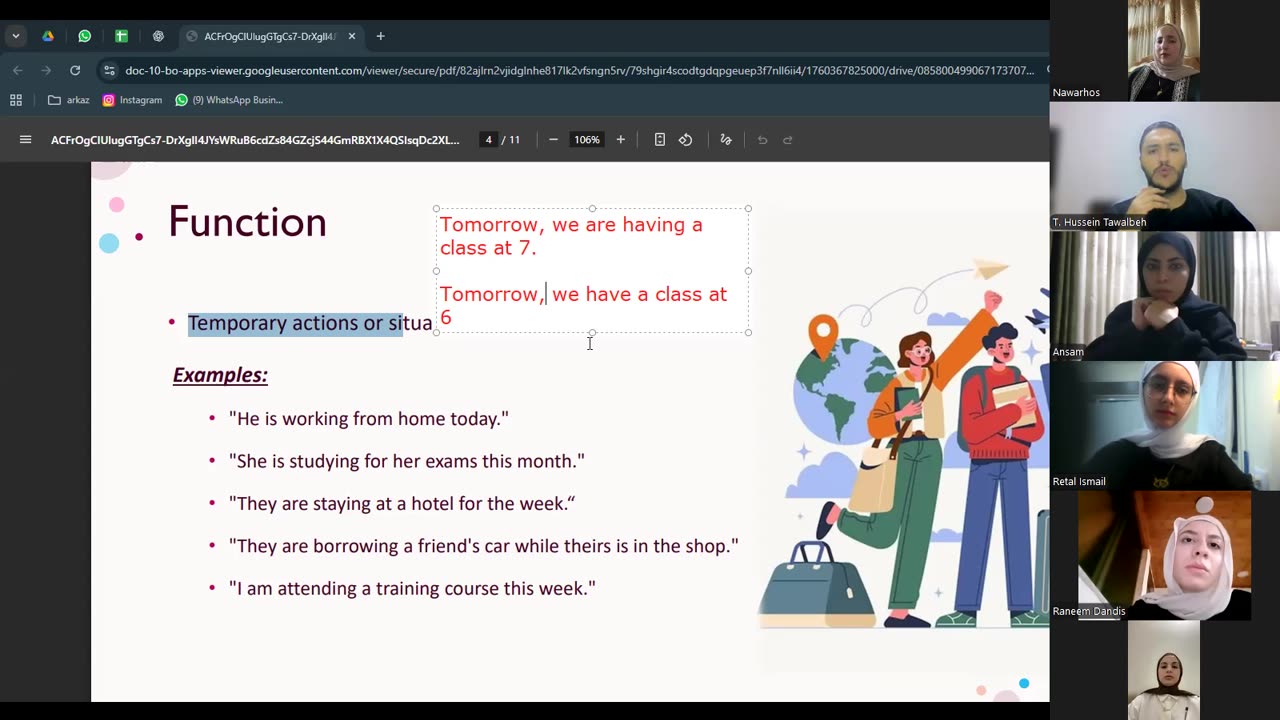Image resolution: width=1280 pixels, height=720 pixels.
Task: Click the PDF document title text
Action: coord(255,140)
